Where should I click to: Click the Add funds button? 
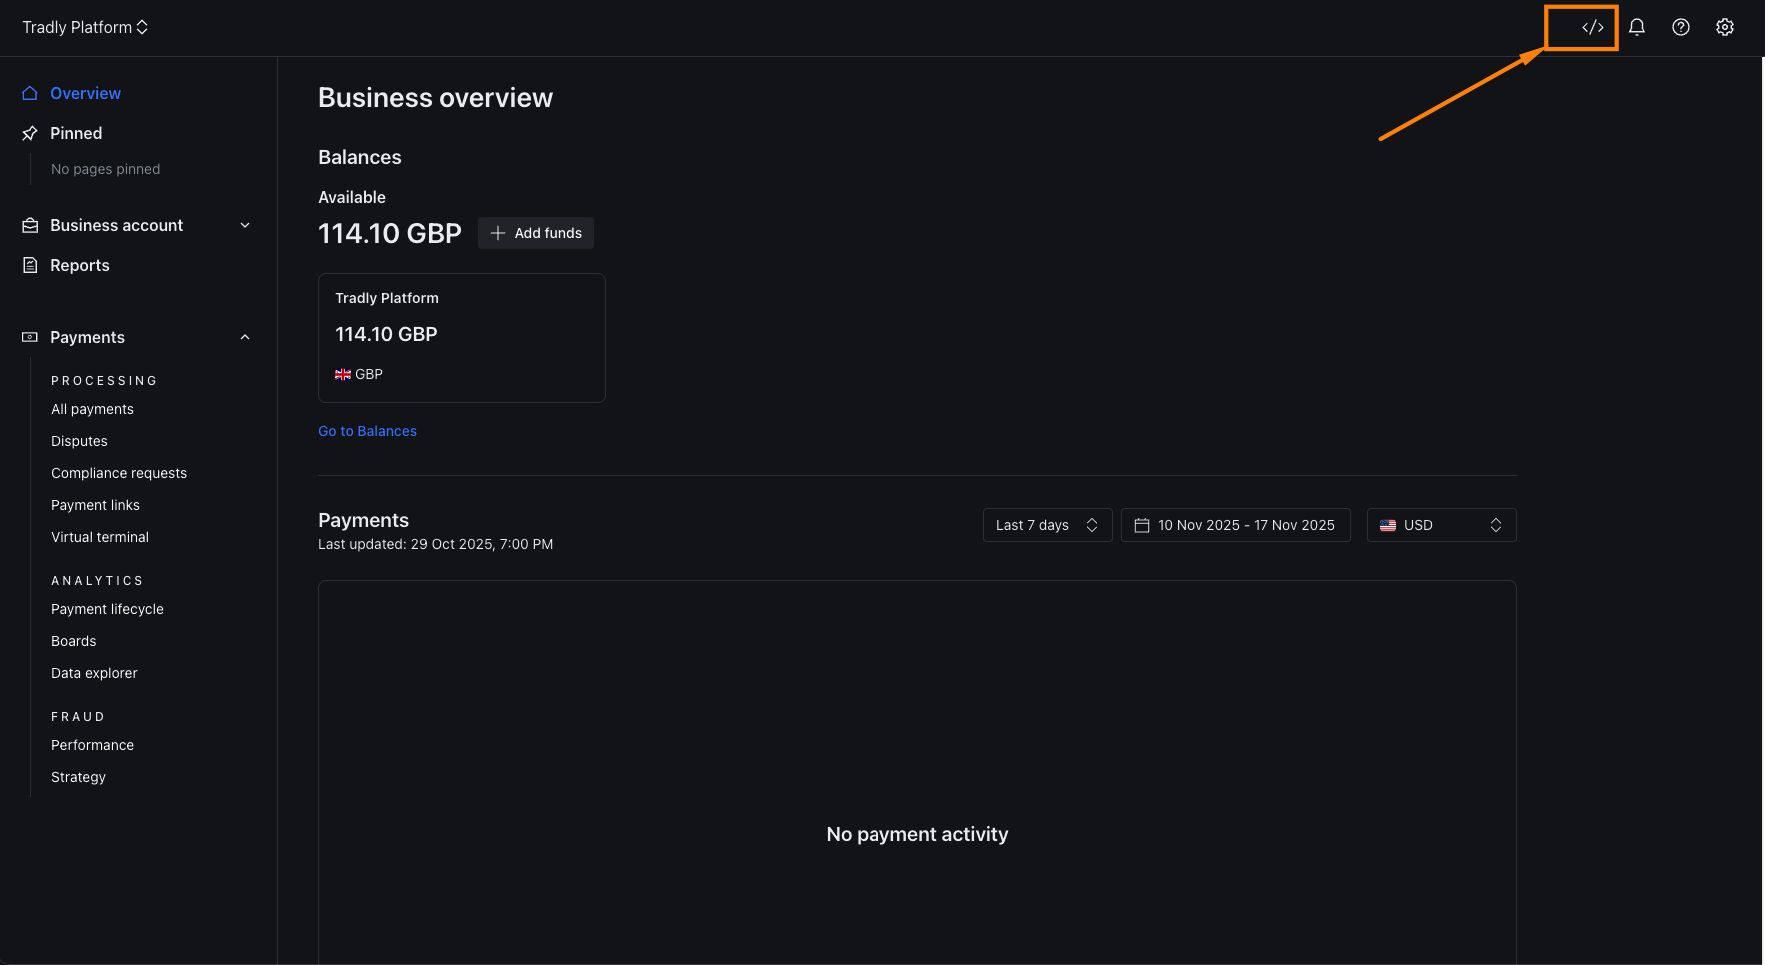pos(536,233)
